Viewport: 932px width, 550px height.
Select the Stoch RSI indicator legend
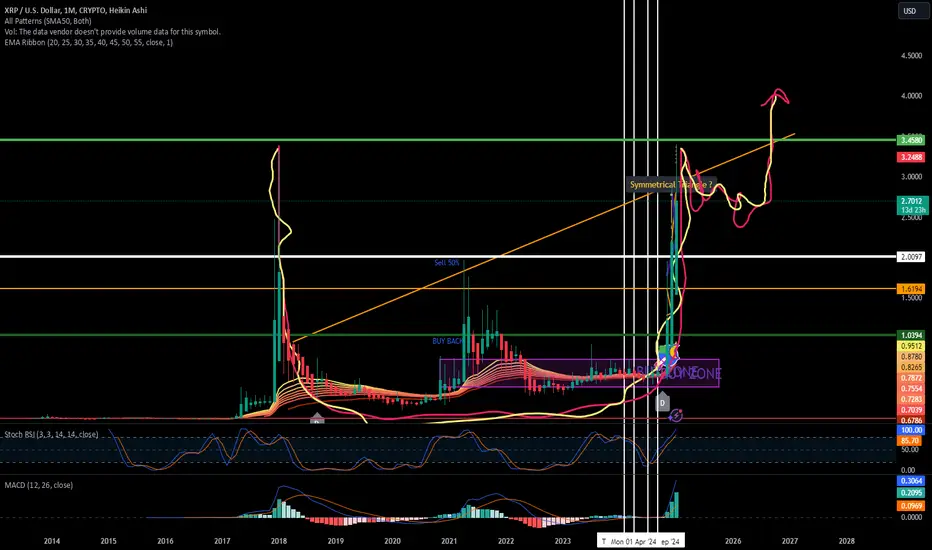point(51,435)
